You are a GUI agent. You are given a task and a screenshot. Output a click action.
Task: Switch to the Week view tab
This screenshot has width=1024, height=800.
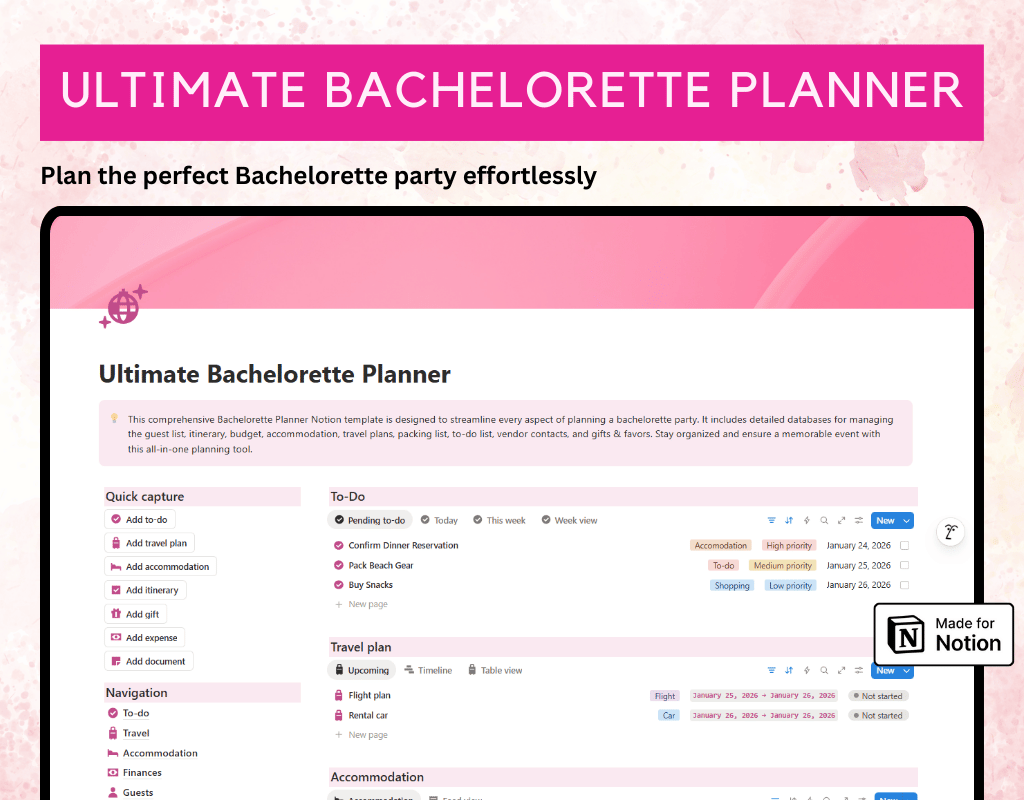pos(569,520)
